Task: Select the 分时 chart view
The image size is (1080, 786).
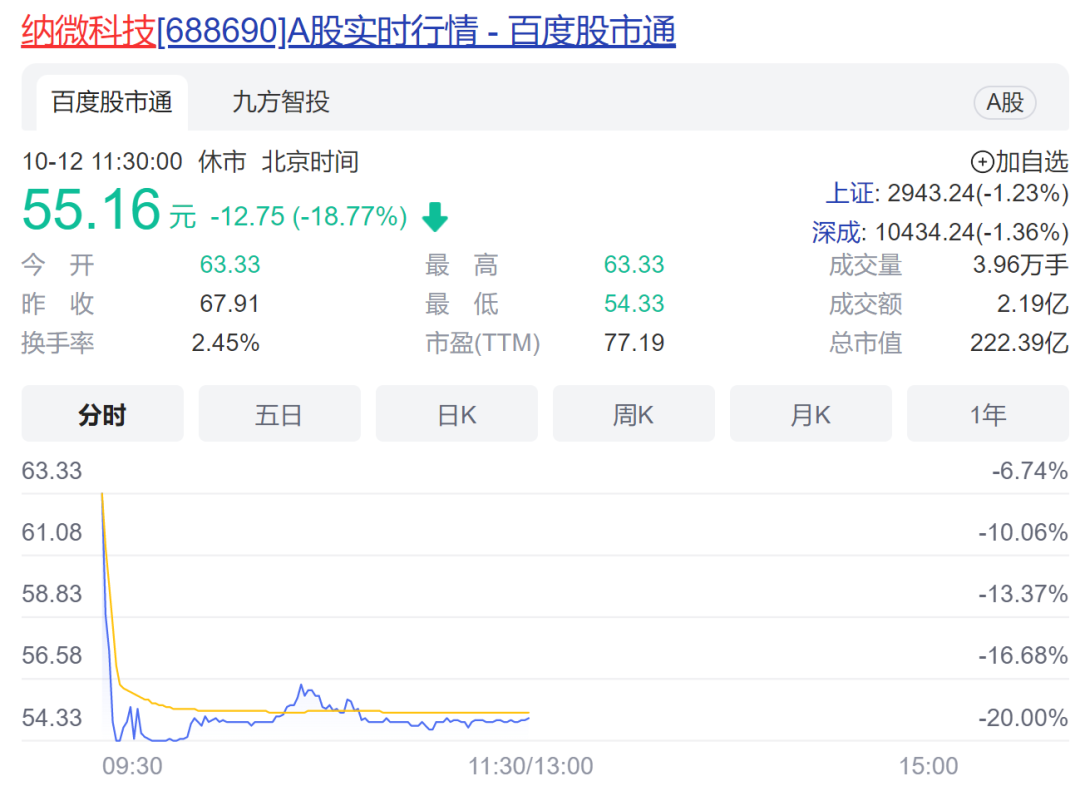Action: [x=103, y=414]
